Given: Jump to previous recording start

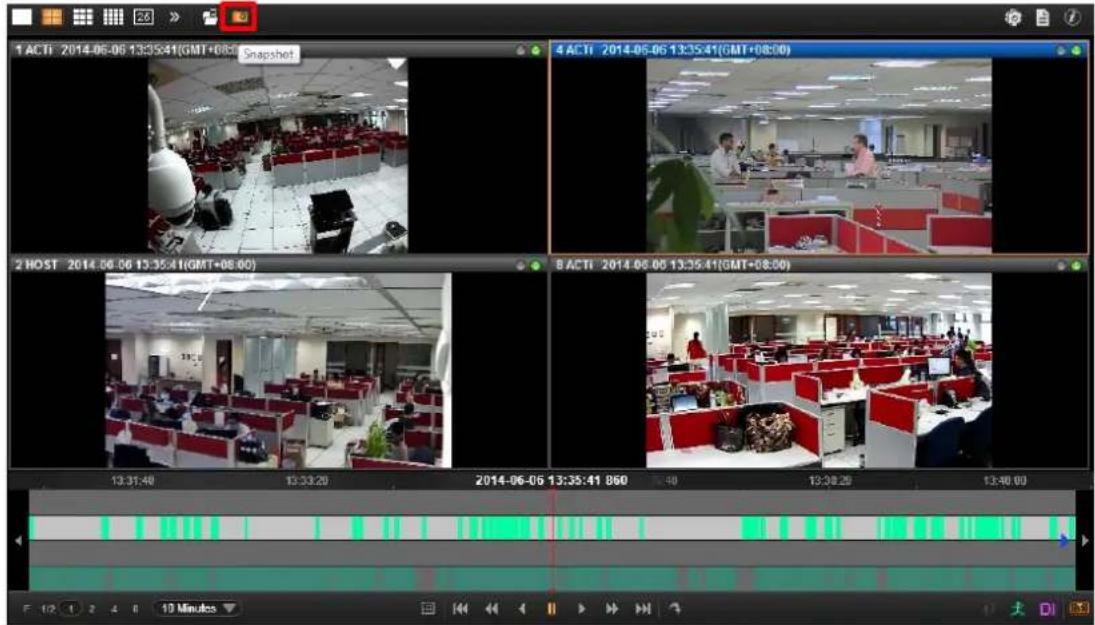Looking at the screenshot, I should point(460,609).
